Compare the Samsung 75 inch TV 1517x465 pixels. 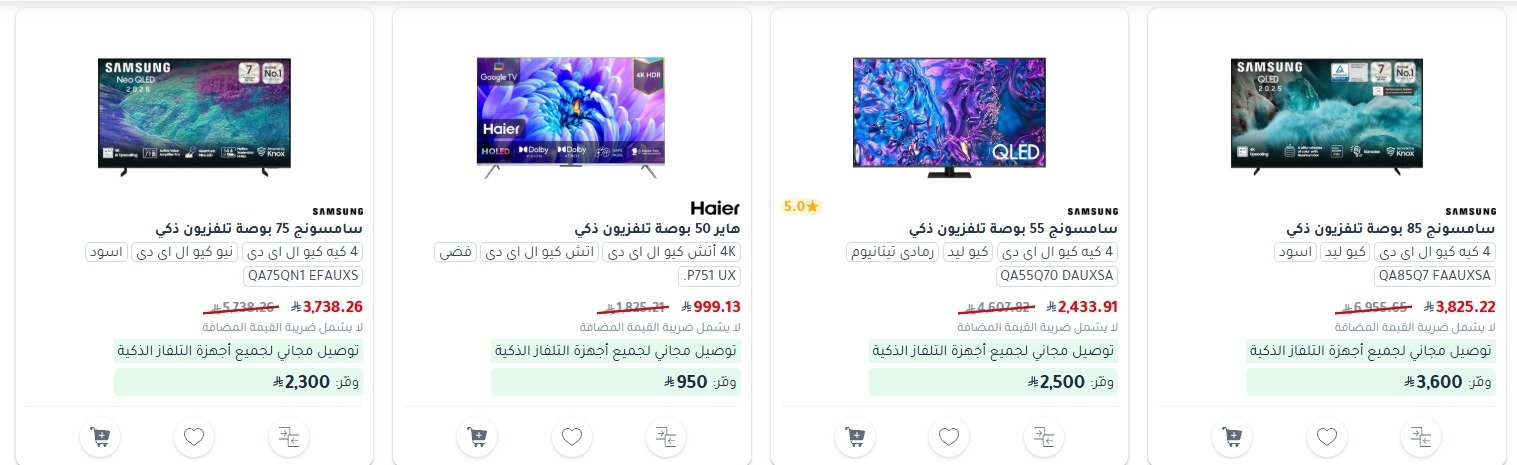289,437
